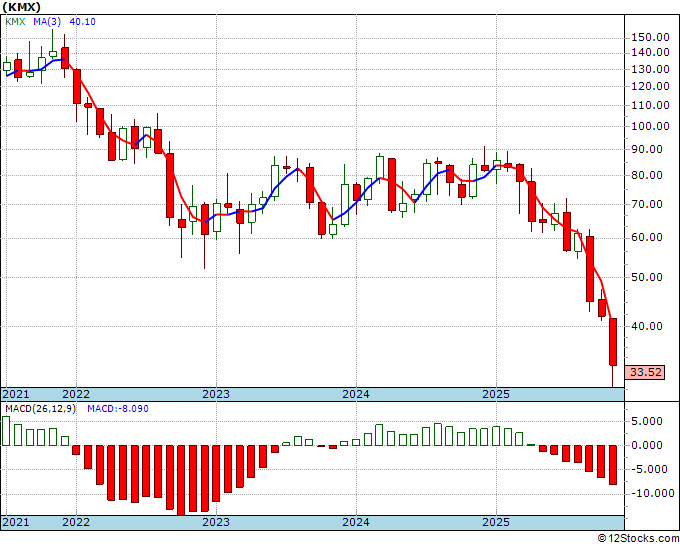Click the last red candlestick near 40.00
The width and height of the screenshot is (680, 546).
click(x=613, y=342)
